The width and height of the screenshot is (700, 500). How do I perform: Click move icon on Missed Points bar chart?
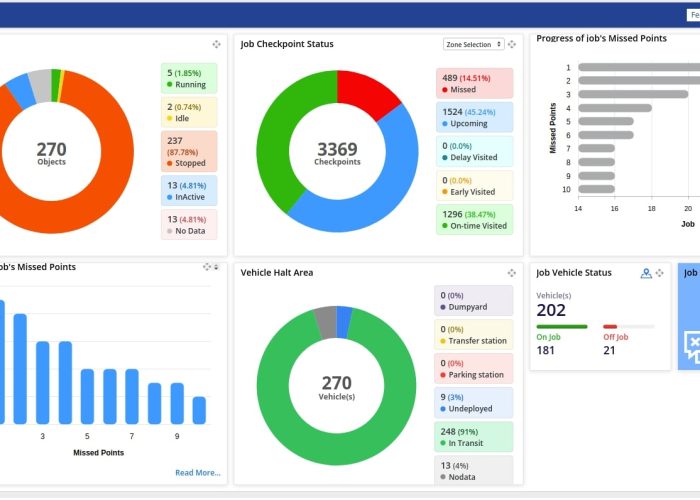click(x=207, y=267)
